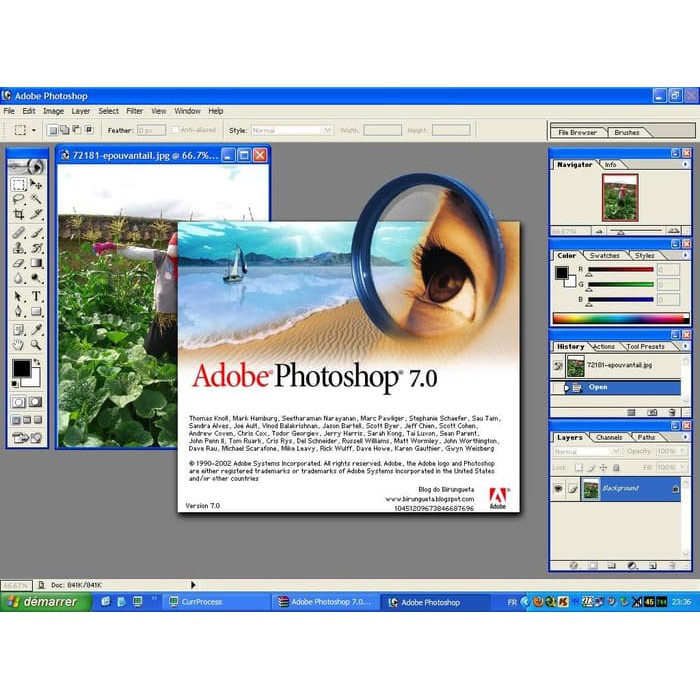
Task: Click the démarrer Start button
Action: click(x=46, y=602)
